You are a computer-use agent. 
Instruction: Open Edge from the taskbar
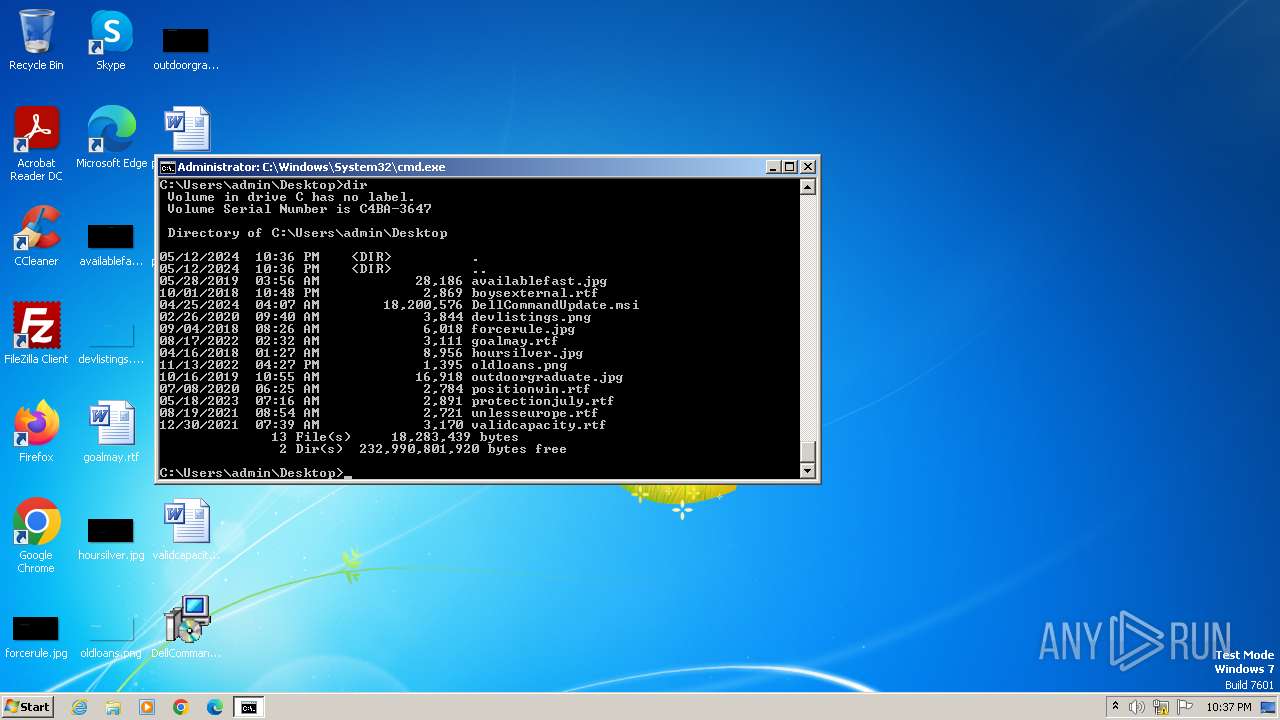coord(215,707)
